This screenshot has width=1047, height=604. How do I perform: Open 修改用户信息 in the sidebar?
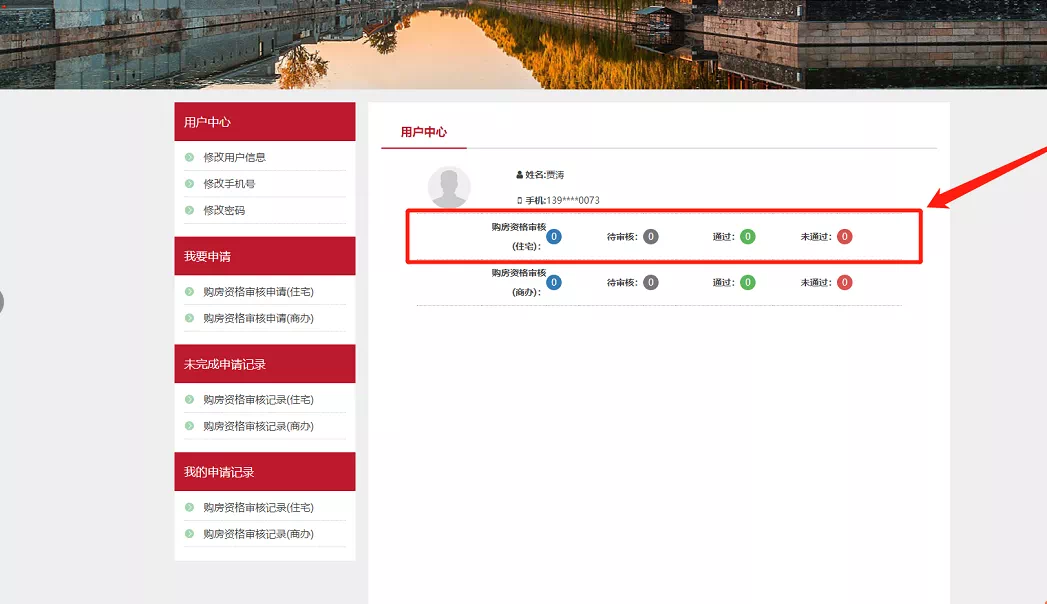(x=234, y=157)
